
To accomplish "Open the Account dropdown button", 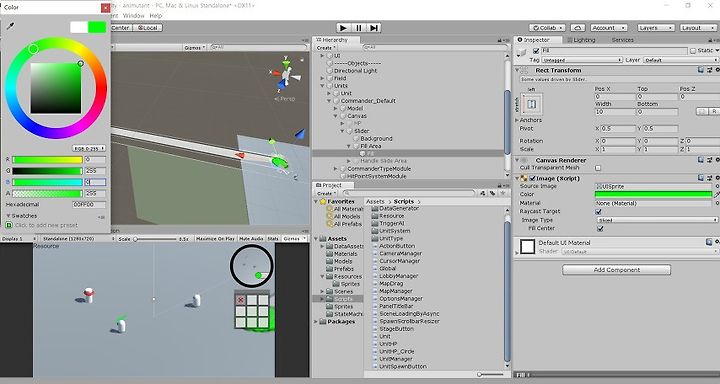I will [608, 28].
